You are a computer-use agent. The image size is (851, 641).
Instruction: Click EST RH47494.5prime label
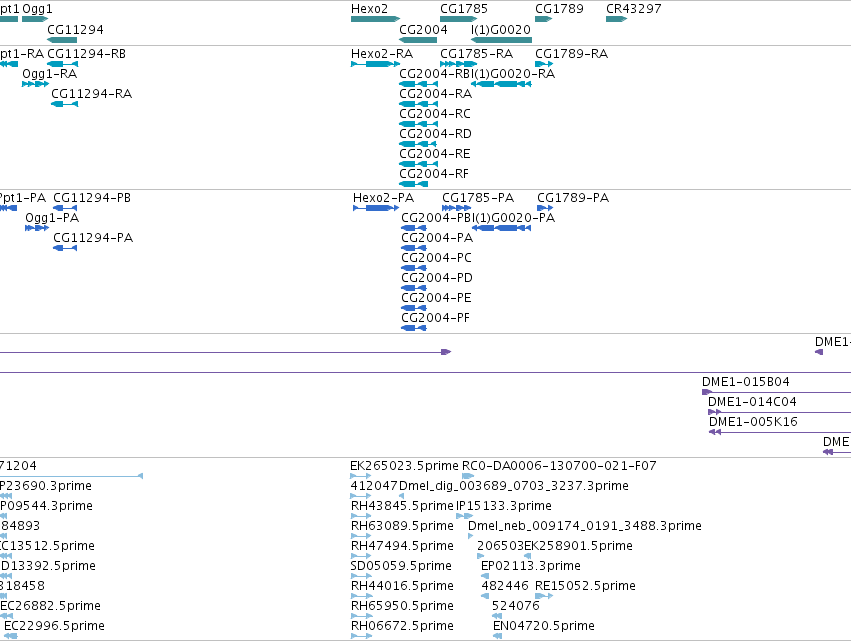pos(402,547)
